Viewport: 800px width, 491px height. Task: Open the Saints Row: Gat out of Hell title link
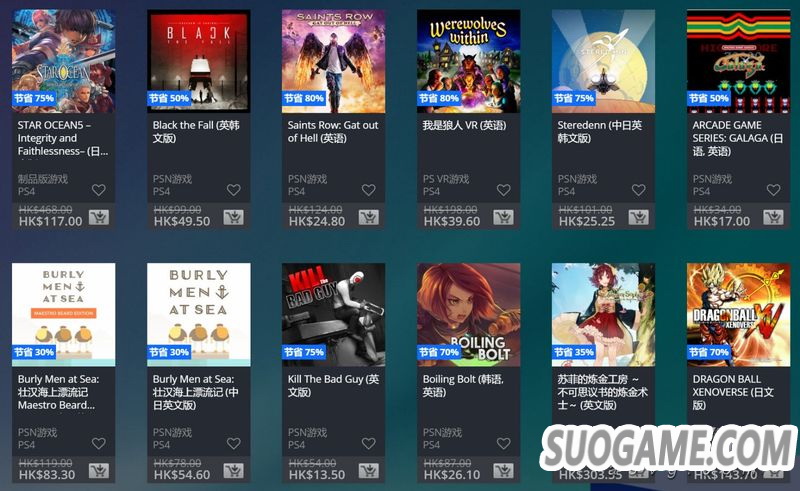tap(333, 132)
